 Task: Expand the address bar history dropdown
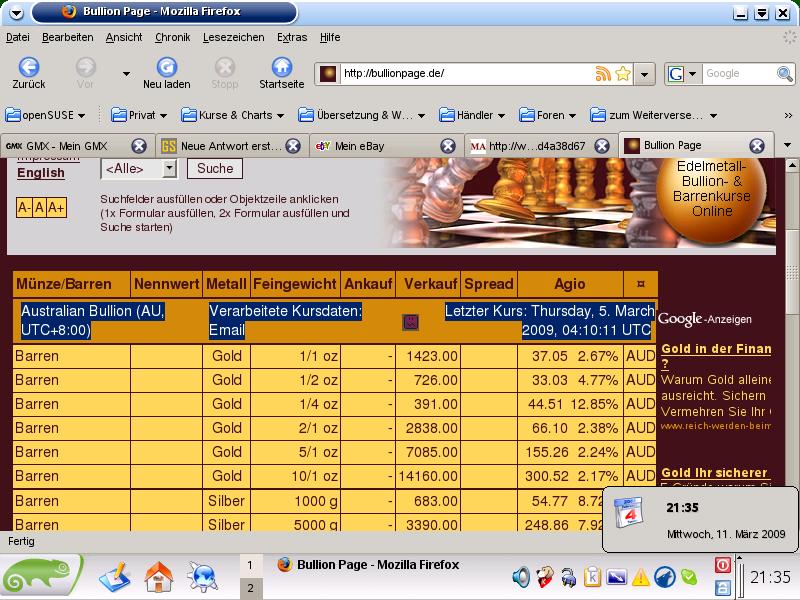645,74
